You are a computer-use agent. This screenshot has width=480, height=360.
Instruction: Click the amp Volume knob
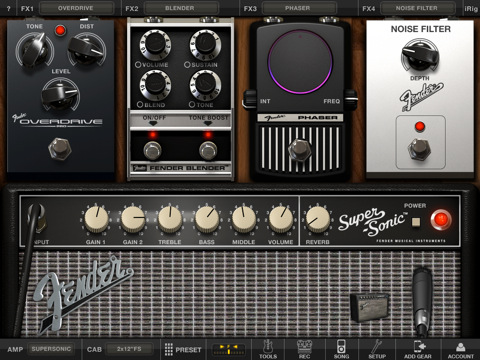pos(281,219)
